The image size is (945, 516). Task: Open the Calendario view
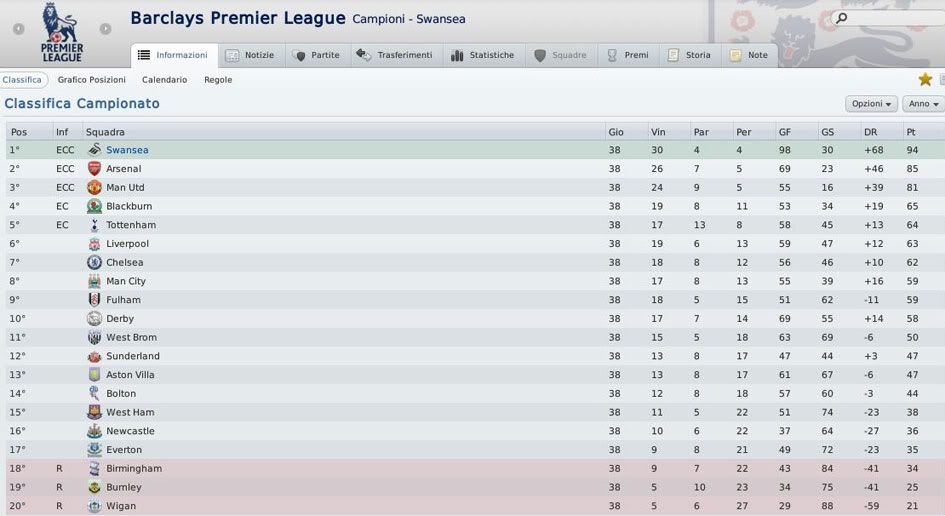164,80
